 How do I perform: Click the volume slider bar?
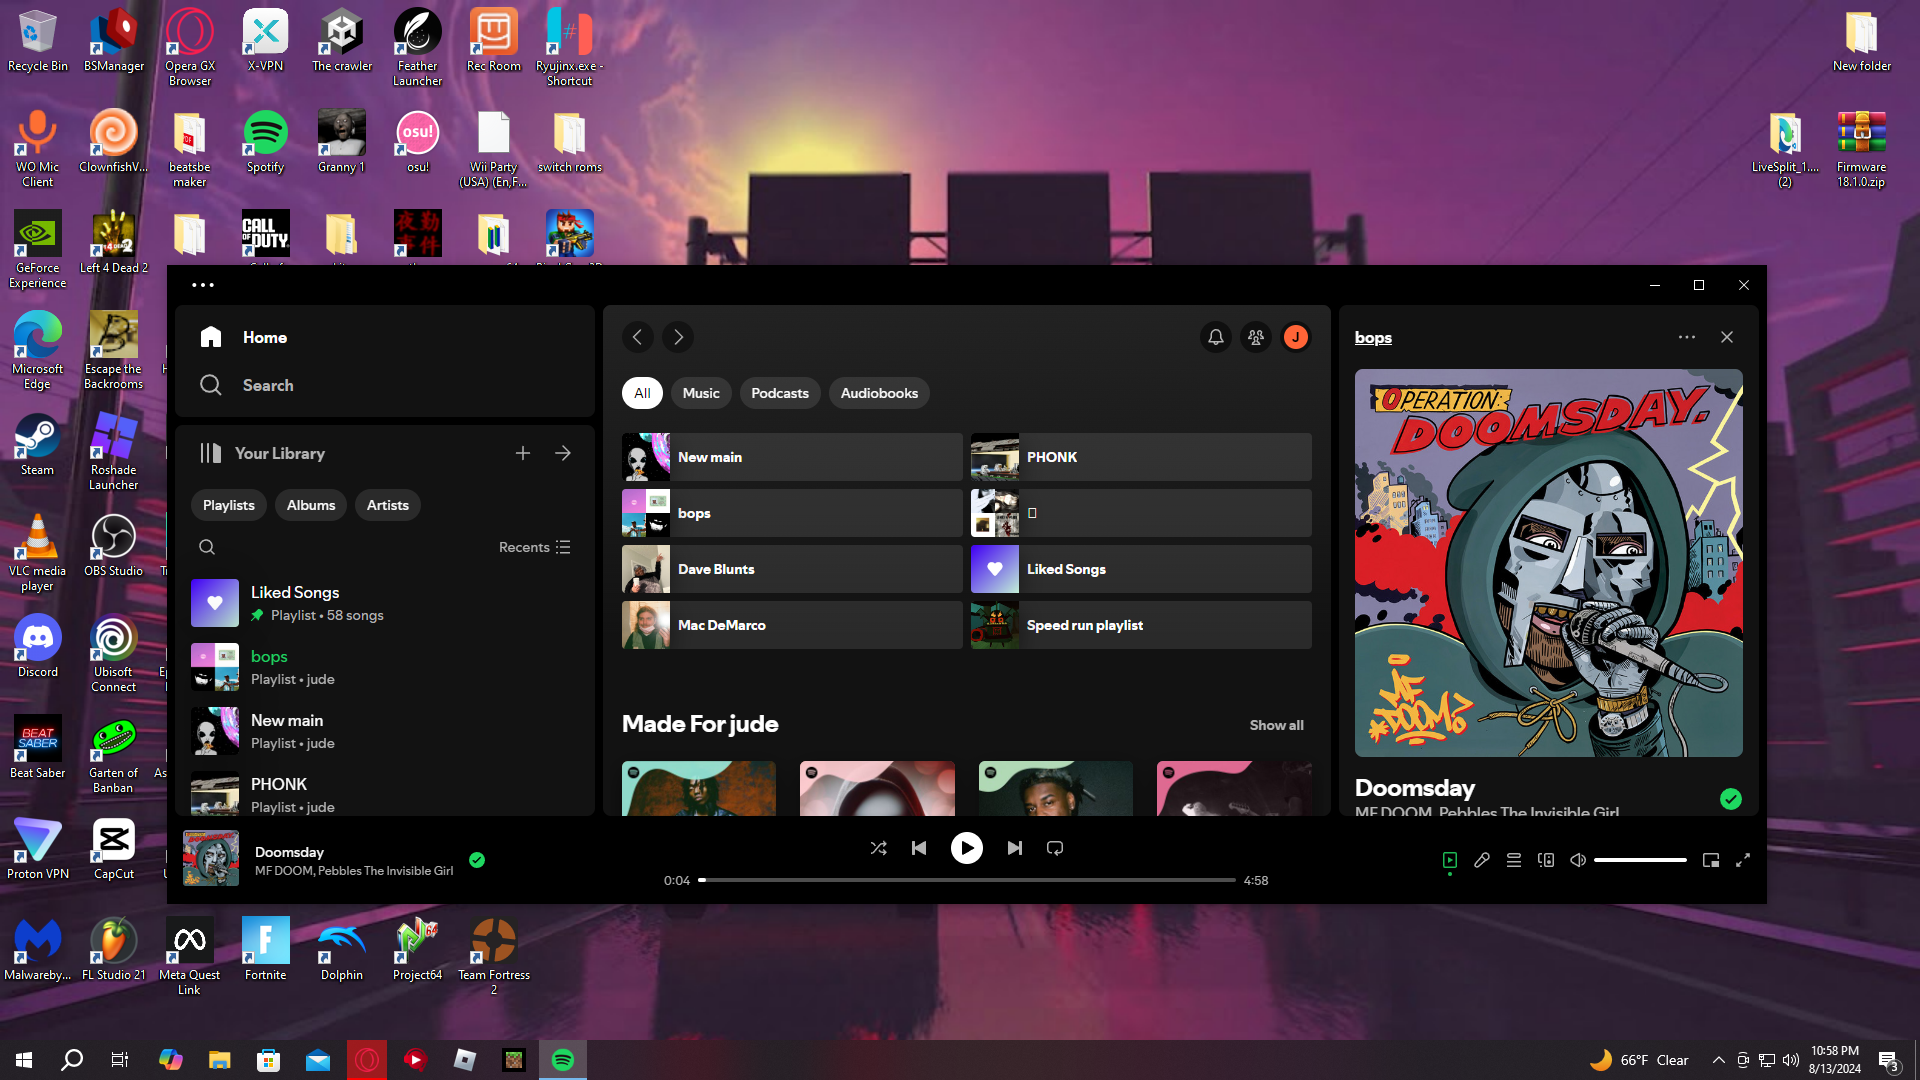pos(1640,860)
